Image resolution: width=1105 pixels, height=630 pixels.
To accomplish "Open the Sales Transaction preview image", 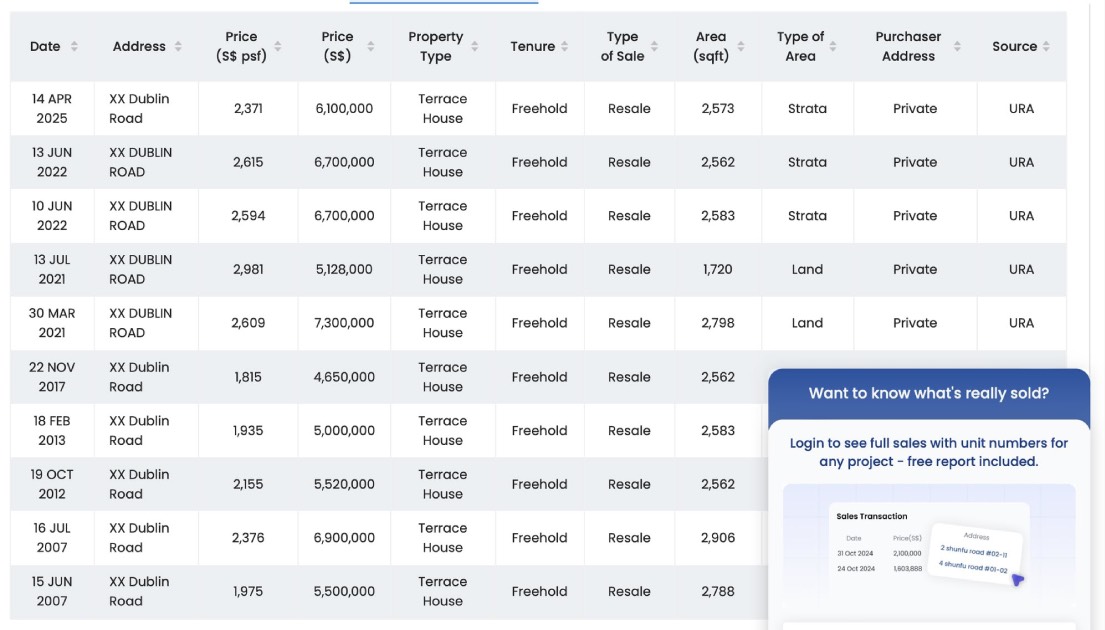I will (x=929, y=545).
